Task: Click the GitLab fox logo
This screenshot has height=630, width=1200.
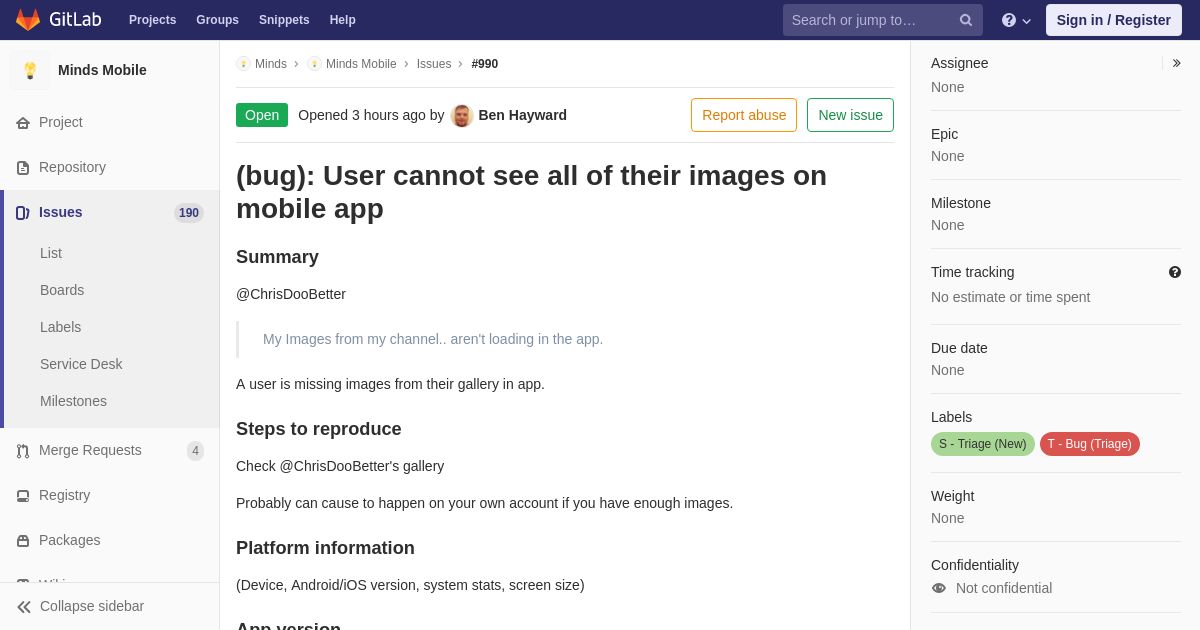Action: point(28,20)
